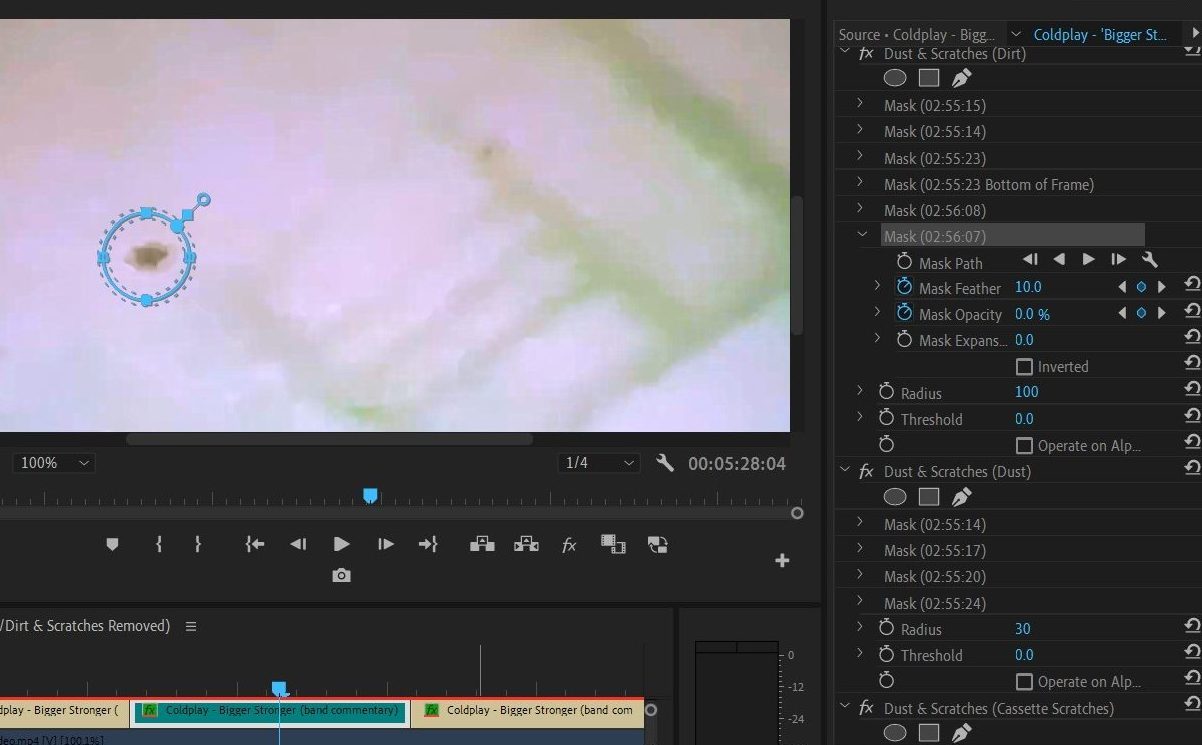This screenshot has width=1202, height=745.
Task: Open the 100% zoom level dropdown
Action: click(x=53, y=463)
